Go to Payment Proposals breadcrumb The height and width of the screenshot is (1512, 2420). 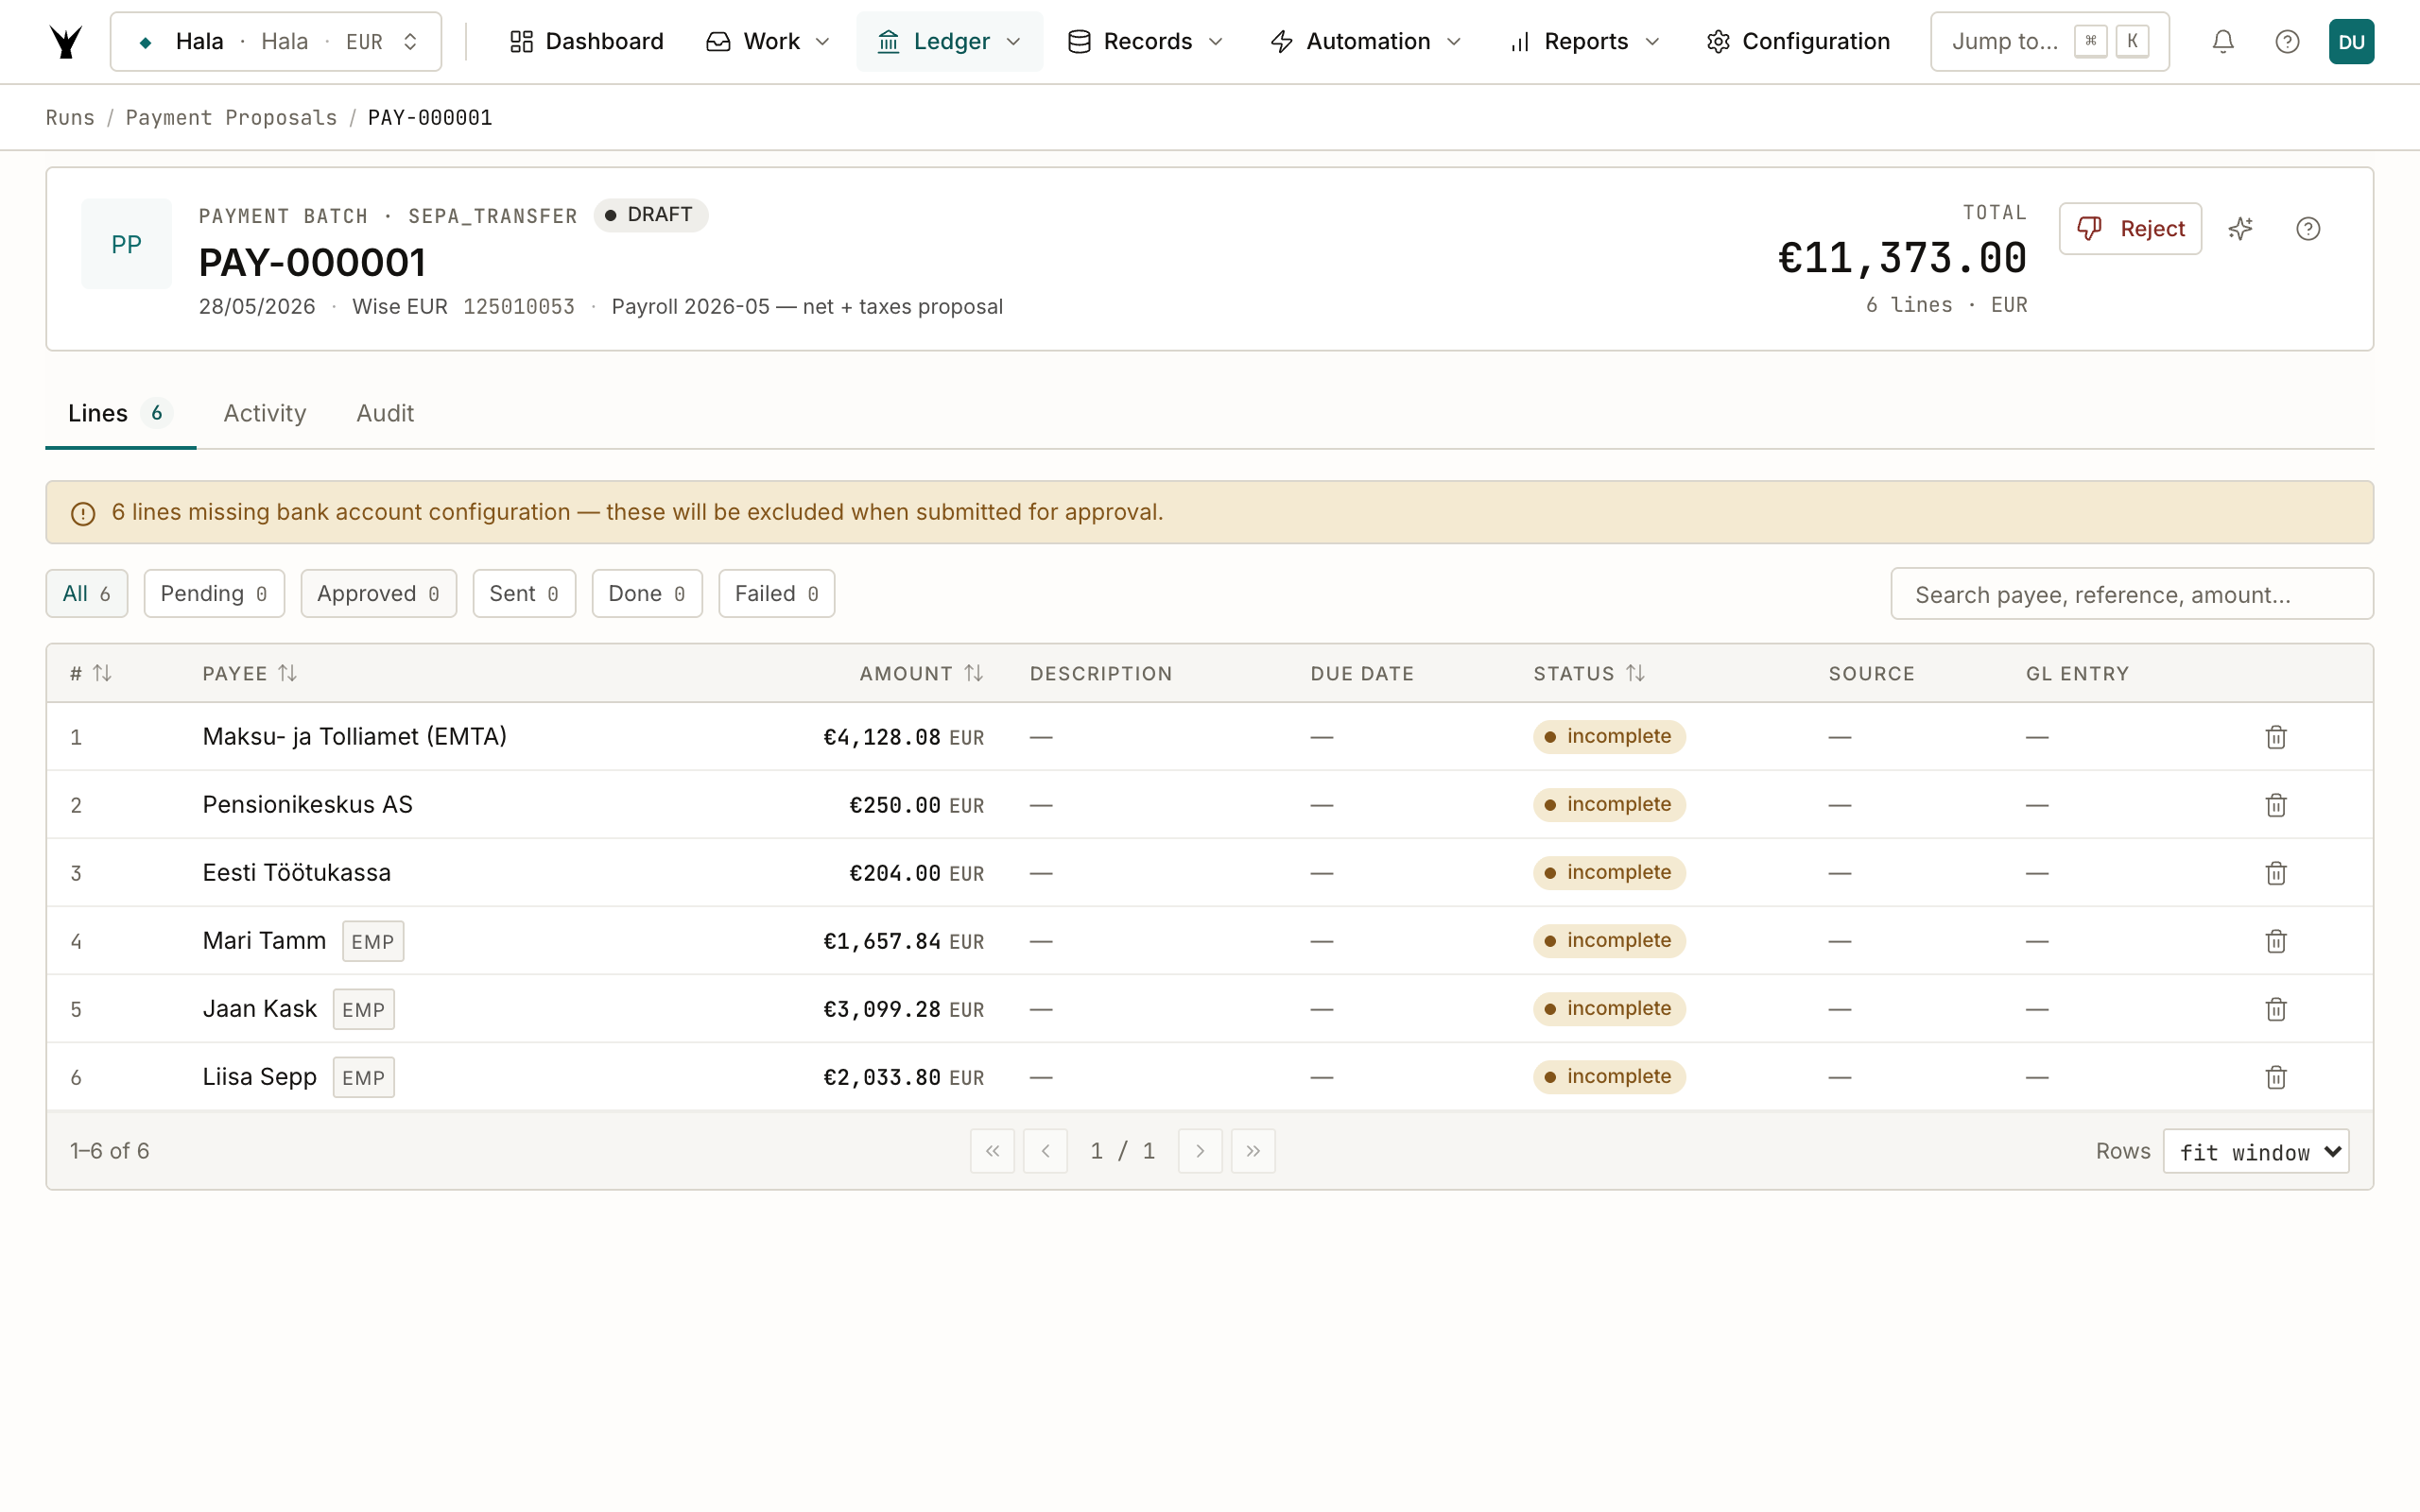[231, 118]
